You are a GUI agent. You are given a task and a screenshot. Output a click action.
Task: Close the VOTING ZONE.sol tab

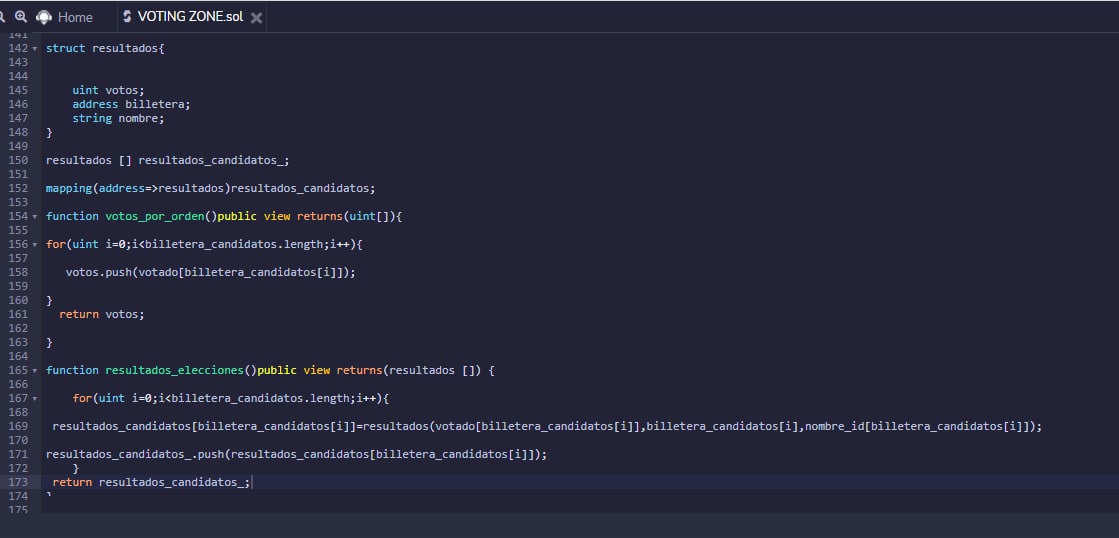[256, 17]
